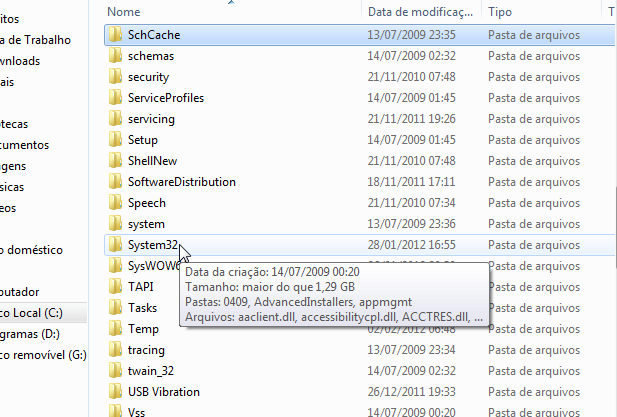This screenshot has height=417, width=617.
Task: Click the twain_32 folder icon
Action: click(116, 371)
